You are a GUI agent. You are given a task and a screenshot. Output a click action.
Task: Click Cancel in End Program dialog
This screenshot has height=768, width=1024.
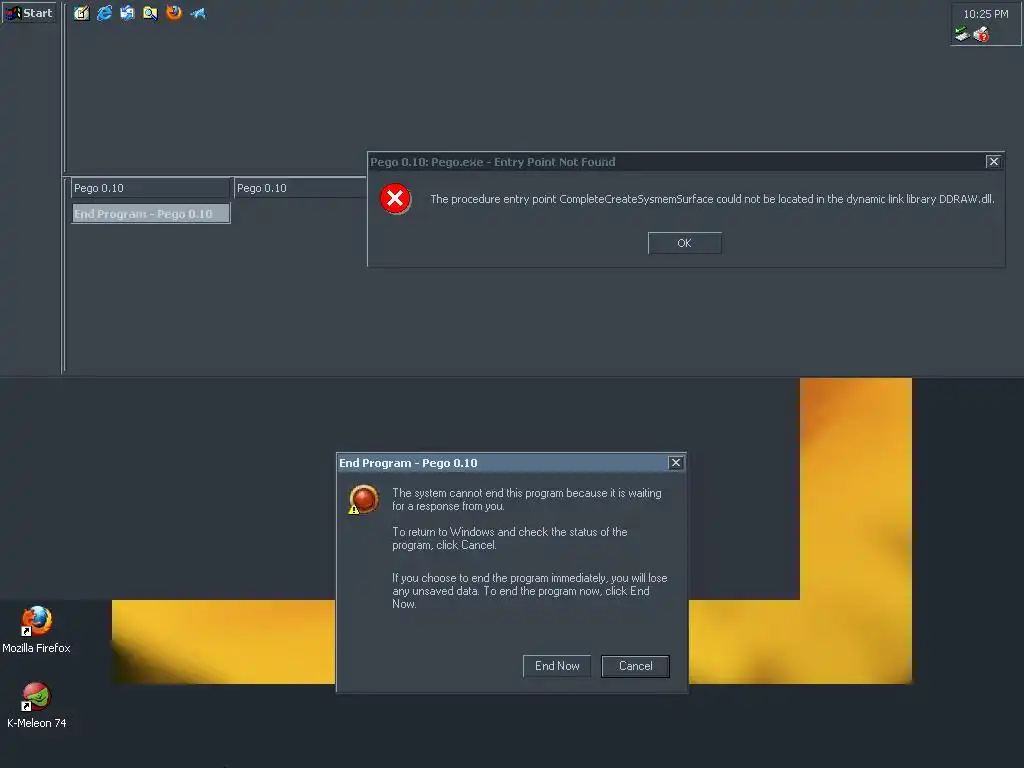coord(635,666)
